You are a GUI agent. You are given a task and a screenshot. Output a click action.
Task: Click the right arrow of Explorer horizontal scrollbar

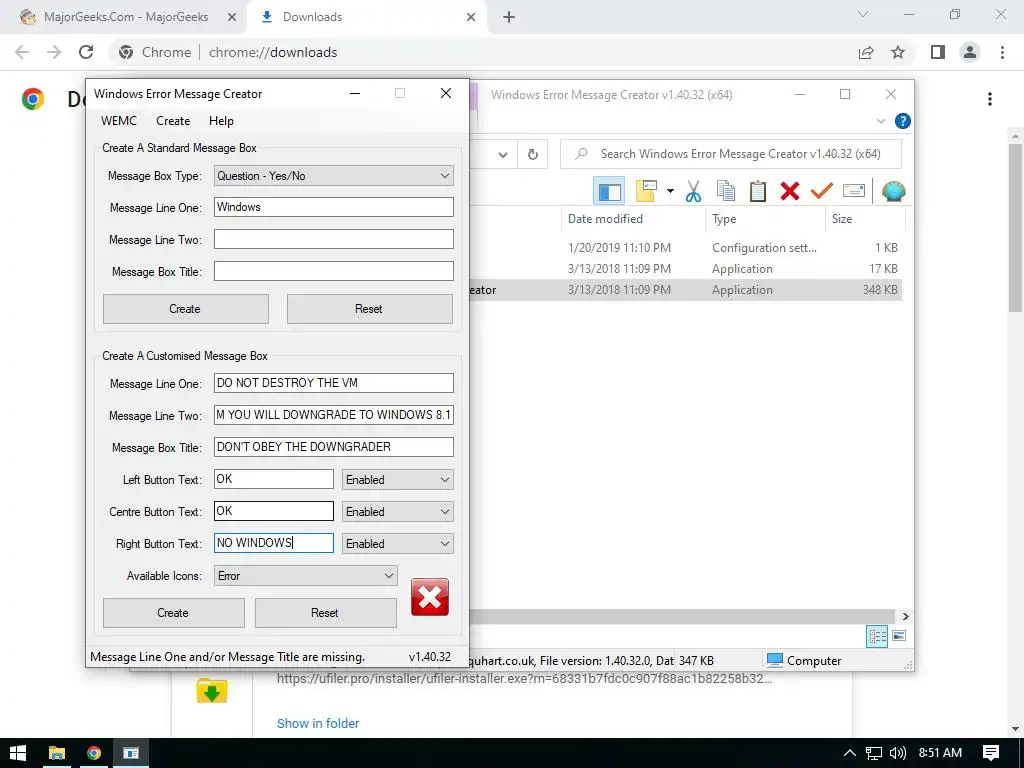pos(905,616)
